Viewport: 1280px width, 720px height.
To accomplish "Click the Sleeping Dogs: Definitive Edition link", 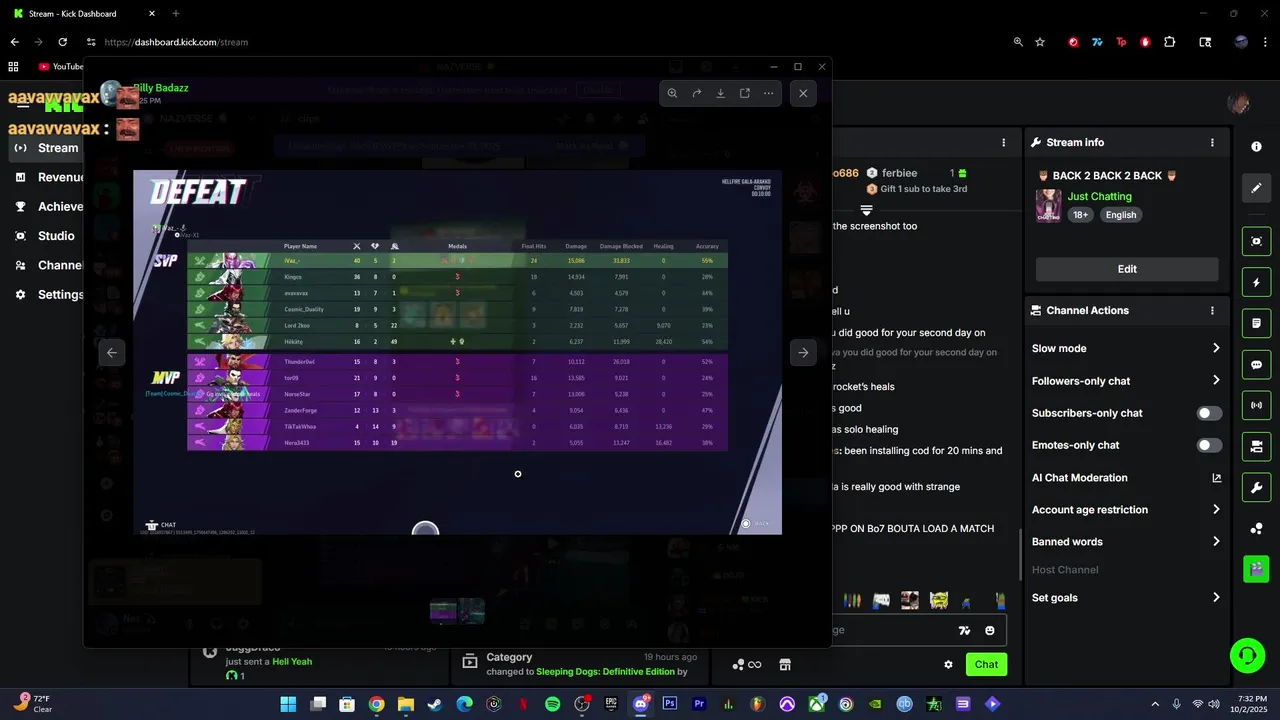I will (606, 672).
